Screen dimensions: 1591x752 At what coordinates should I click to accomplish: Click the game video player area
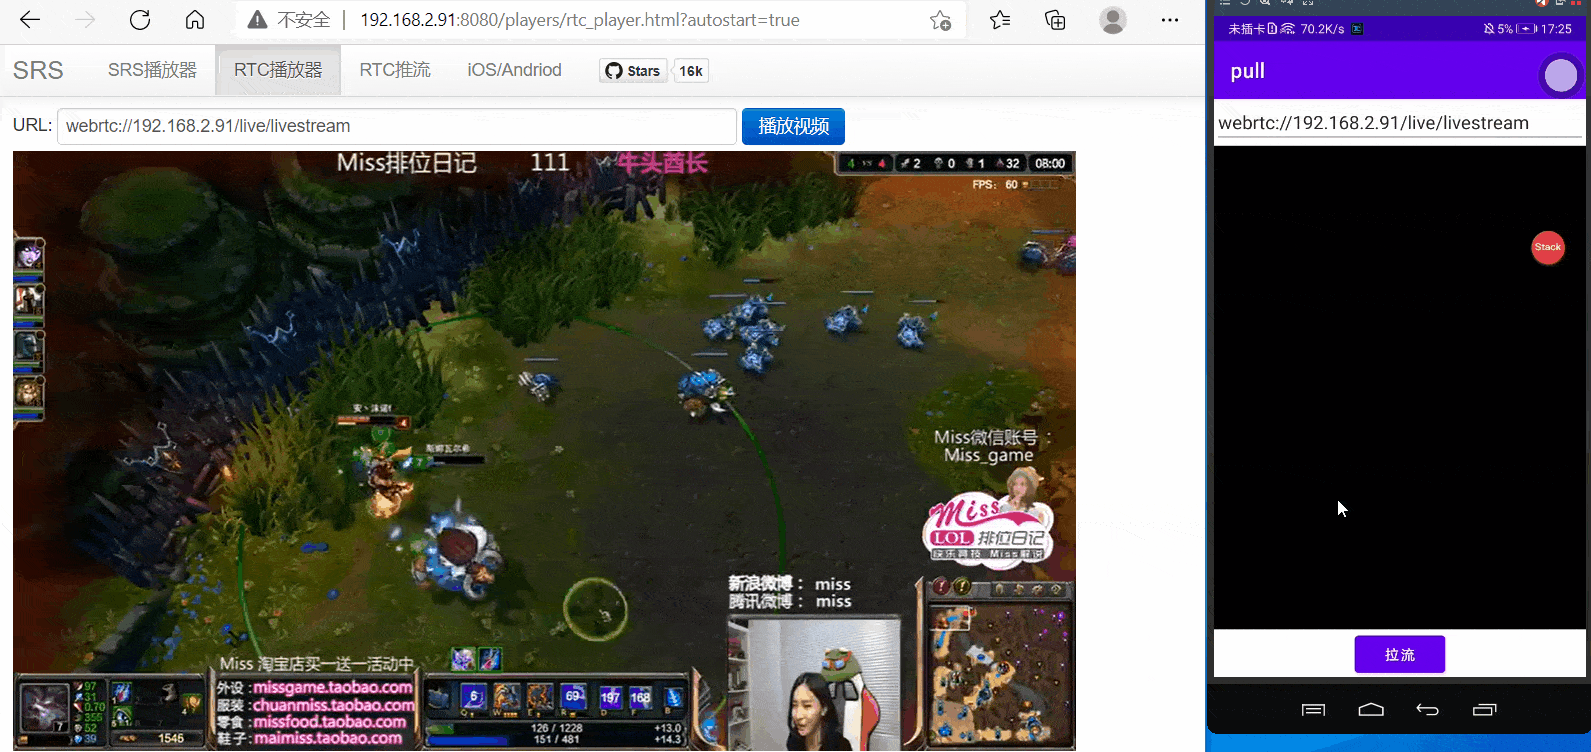[x=544, y=450]
